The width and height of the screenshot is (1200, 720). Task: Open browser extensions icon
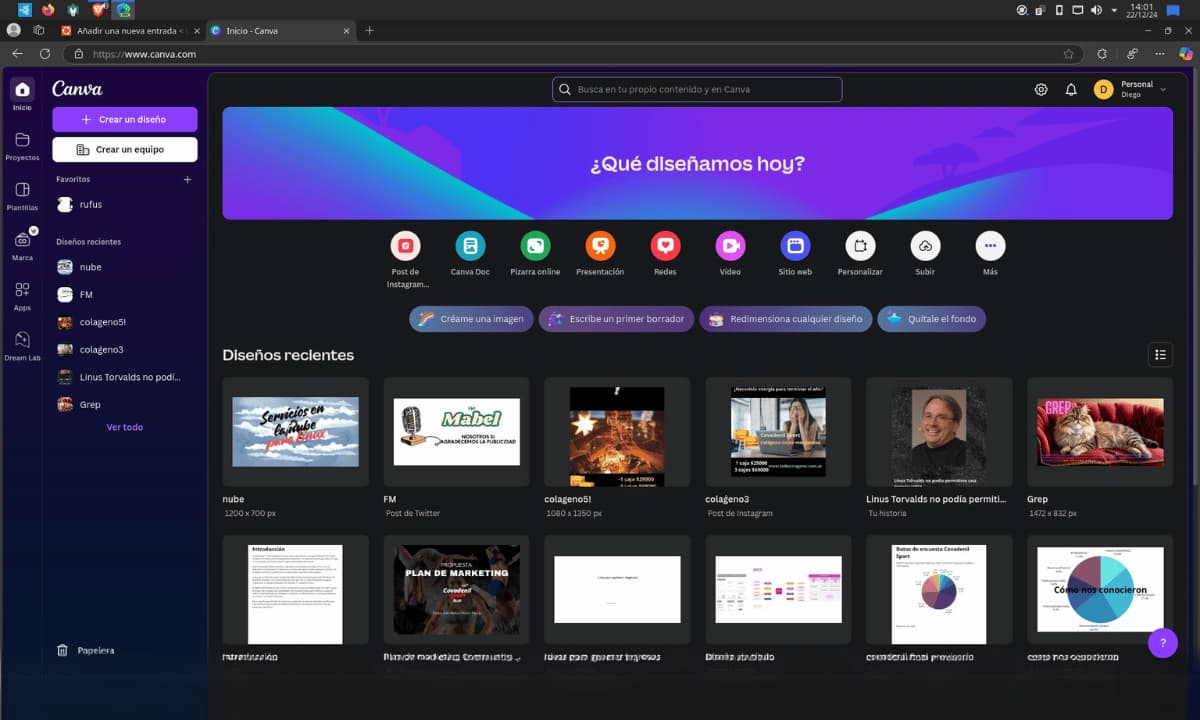1102,54
